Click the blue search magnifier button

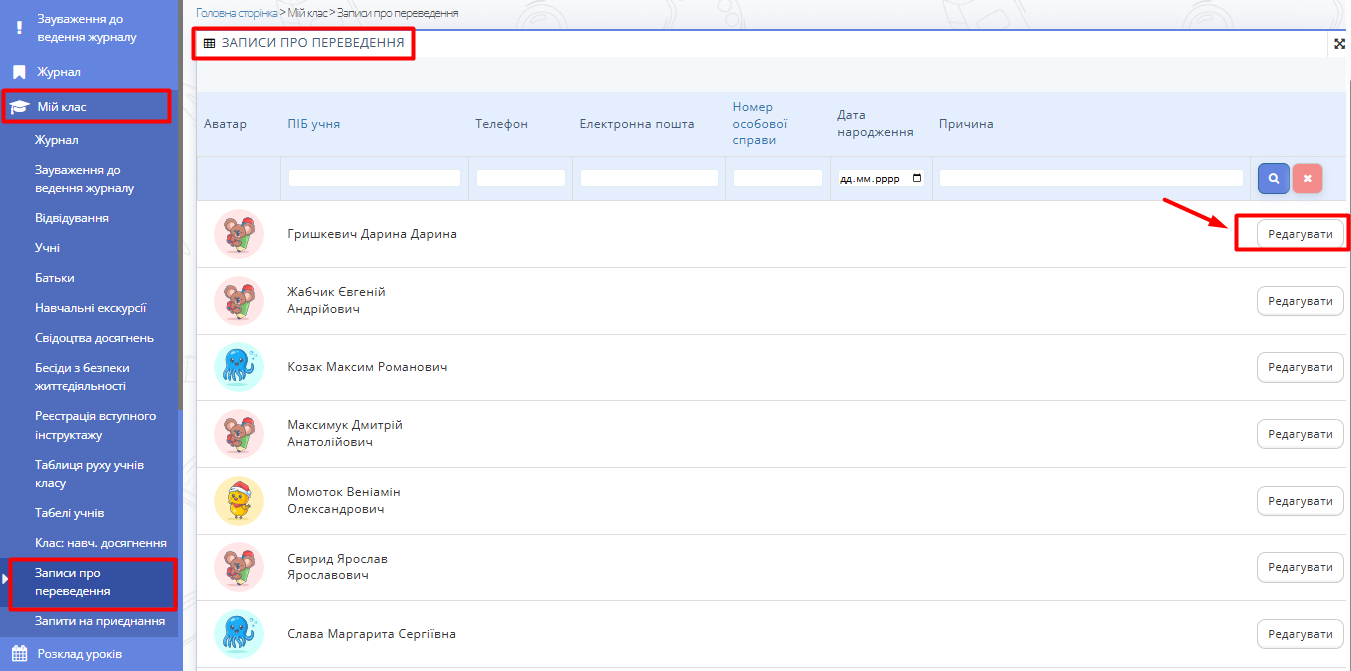1273,178
